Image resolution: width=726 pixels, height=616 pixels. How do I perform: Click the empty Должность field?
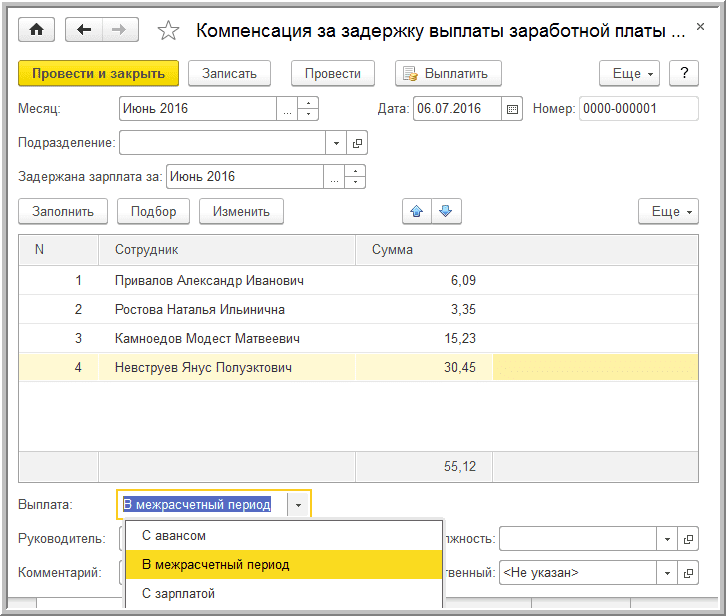(x=578, y=539)
